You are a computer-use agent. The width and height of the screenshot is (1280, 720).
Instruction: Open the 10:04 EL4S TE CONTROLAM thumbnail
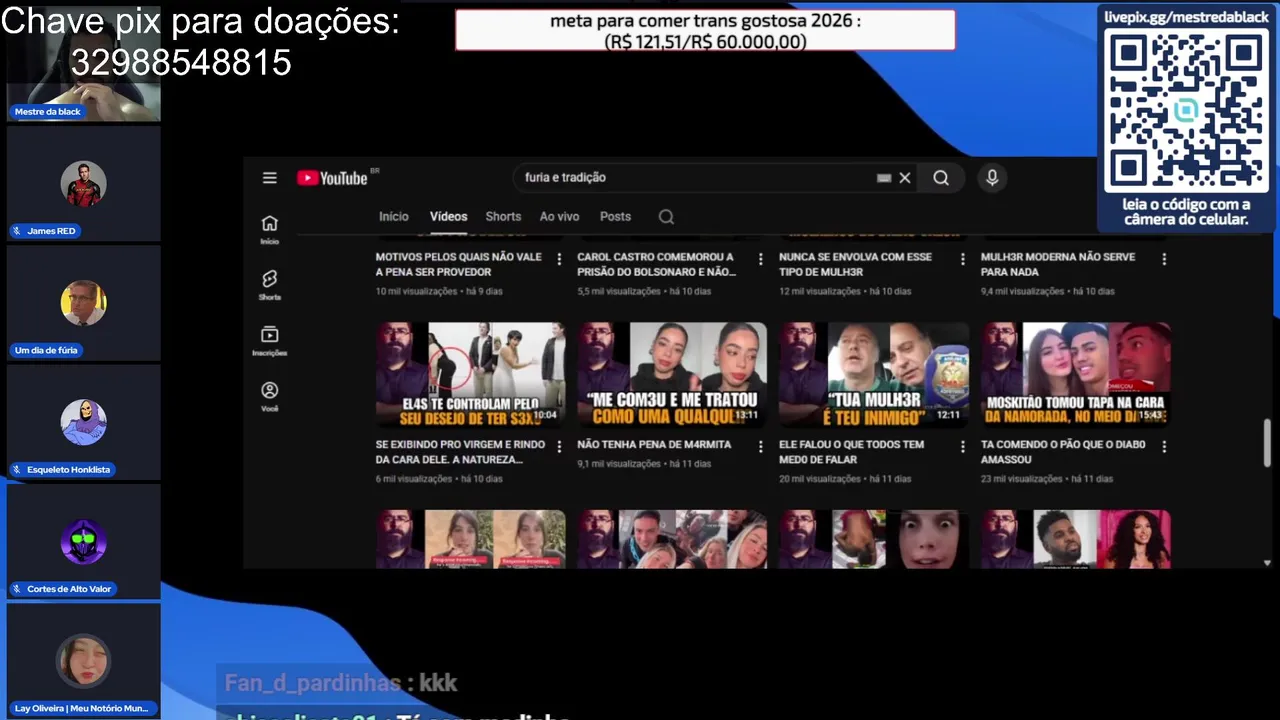[x=470, y=374]
